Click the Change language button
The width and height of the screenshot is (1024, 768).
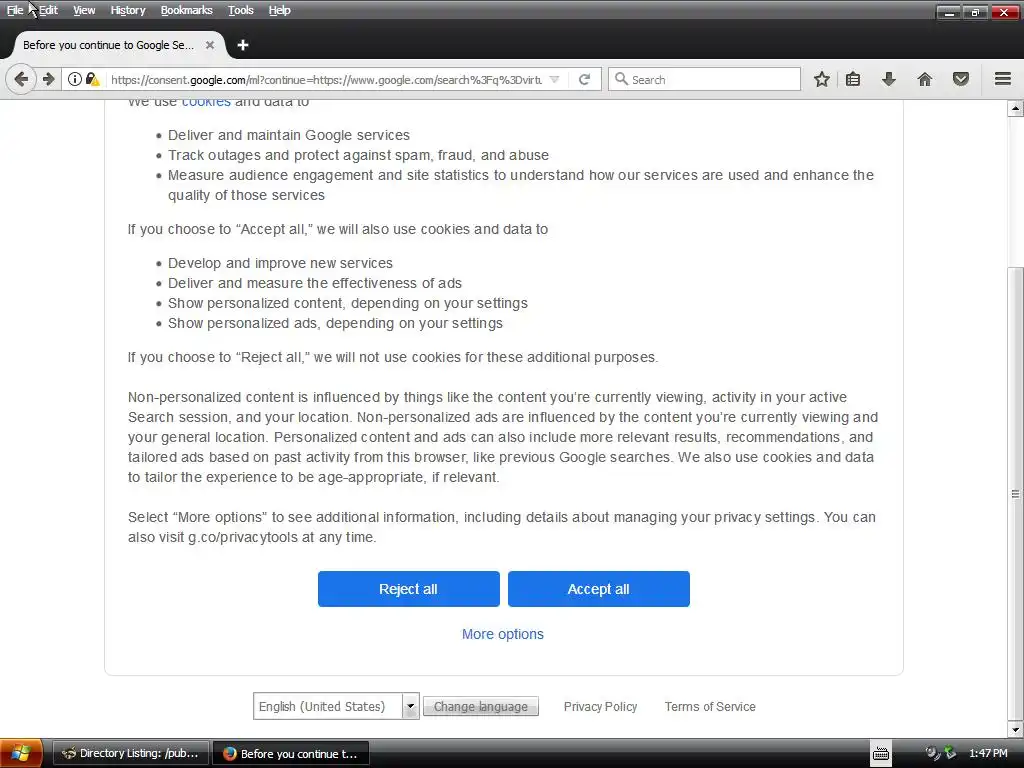pyautogui.click(x=481, y=707)
